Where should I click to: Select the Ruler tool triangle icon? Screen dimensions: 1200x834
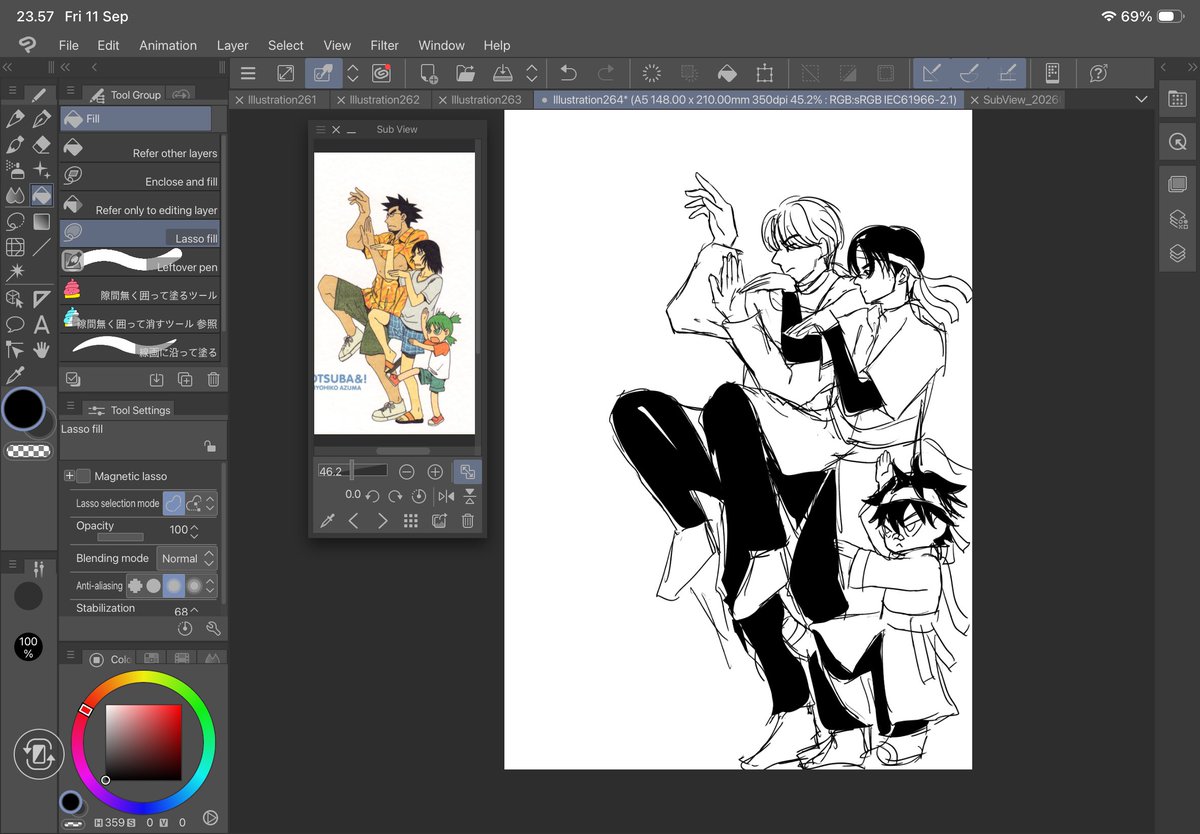tap(41, 298)
